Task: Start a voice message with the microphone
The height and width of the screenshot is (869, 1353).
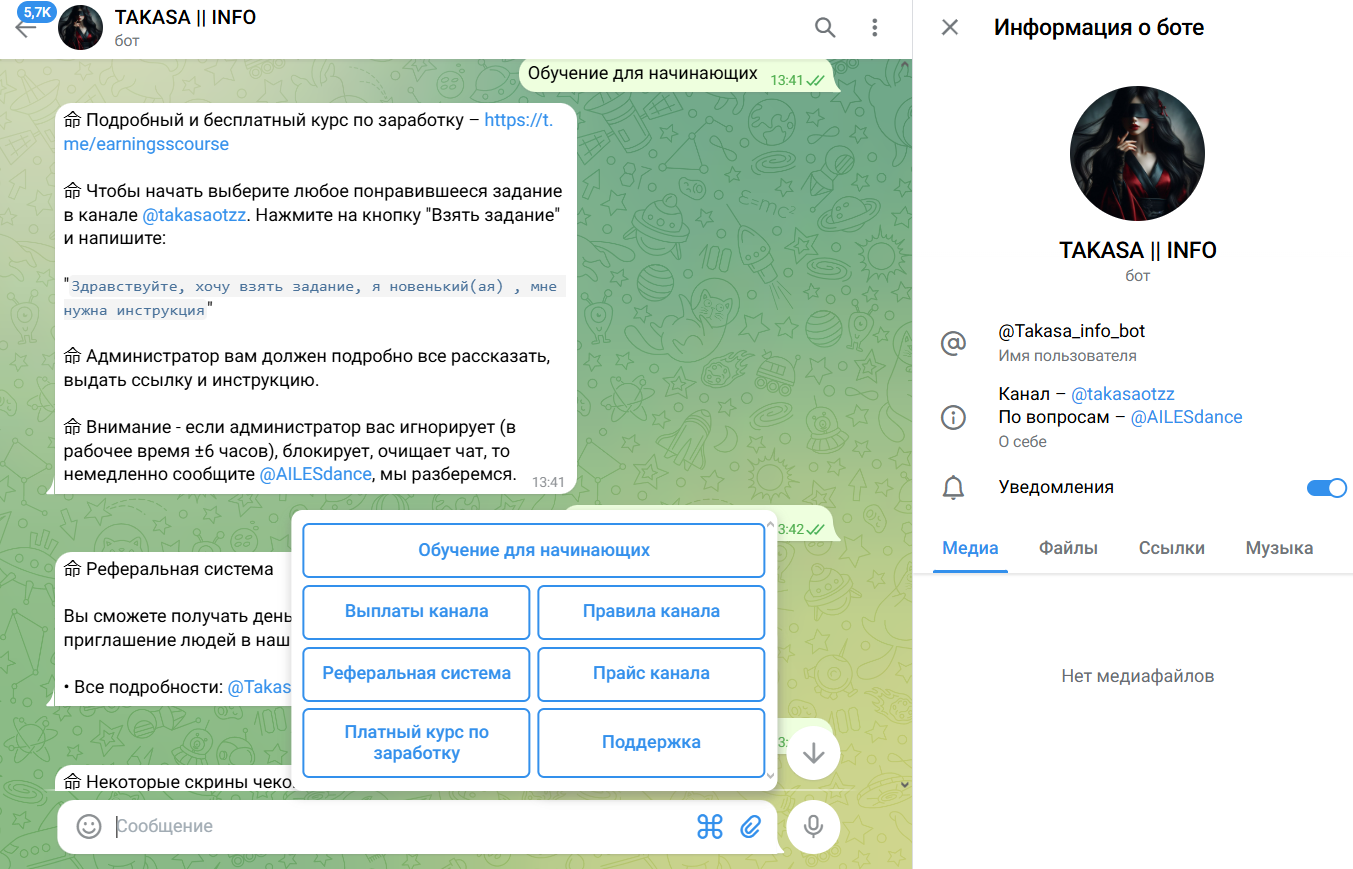Action: coord(813,826)
